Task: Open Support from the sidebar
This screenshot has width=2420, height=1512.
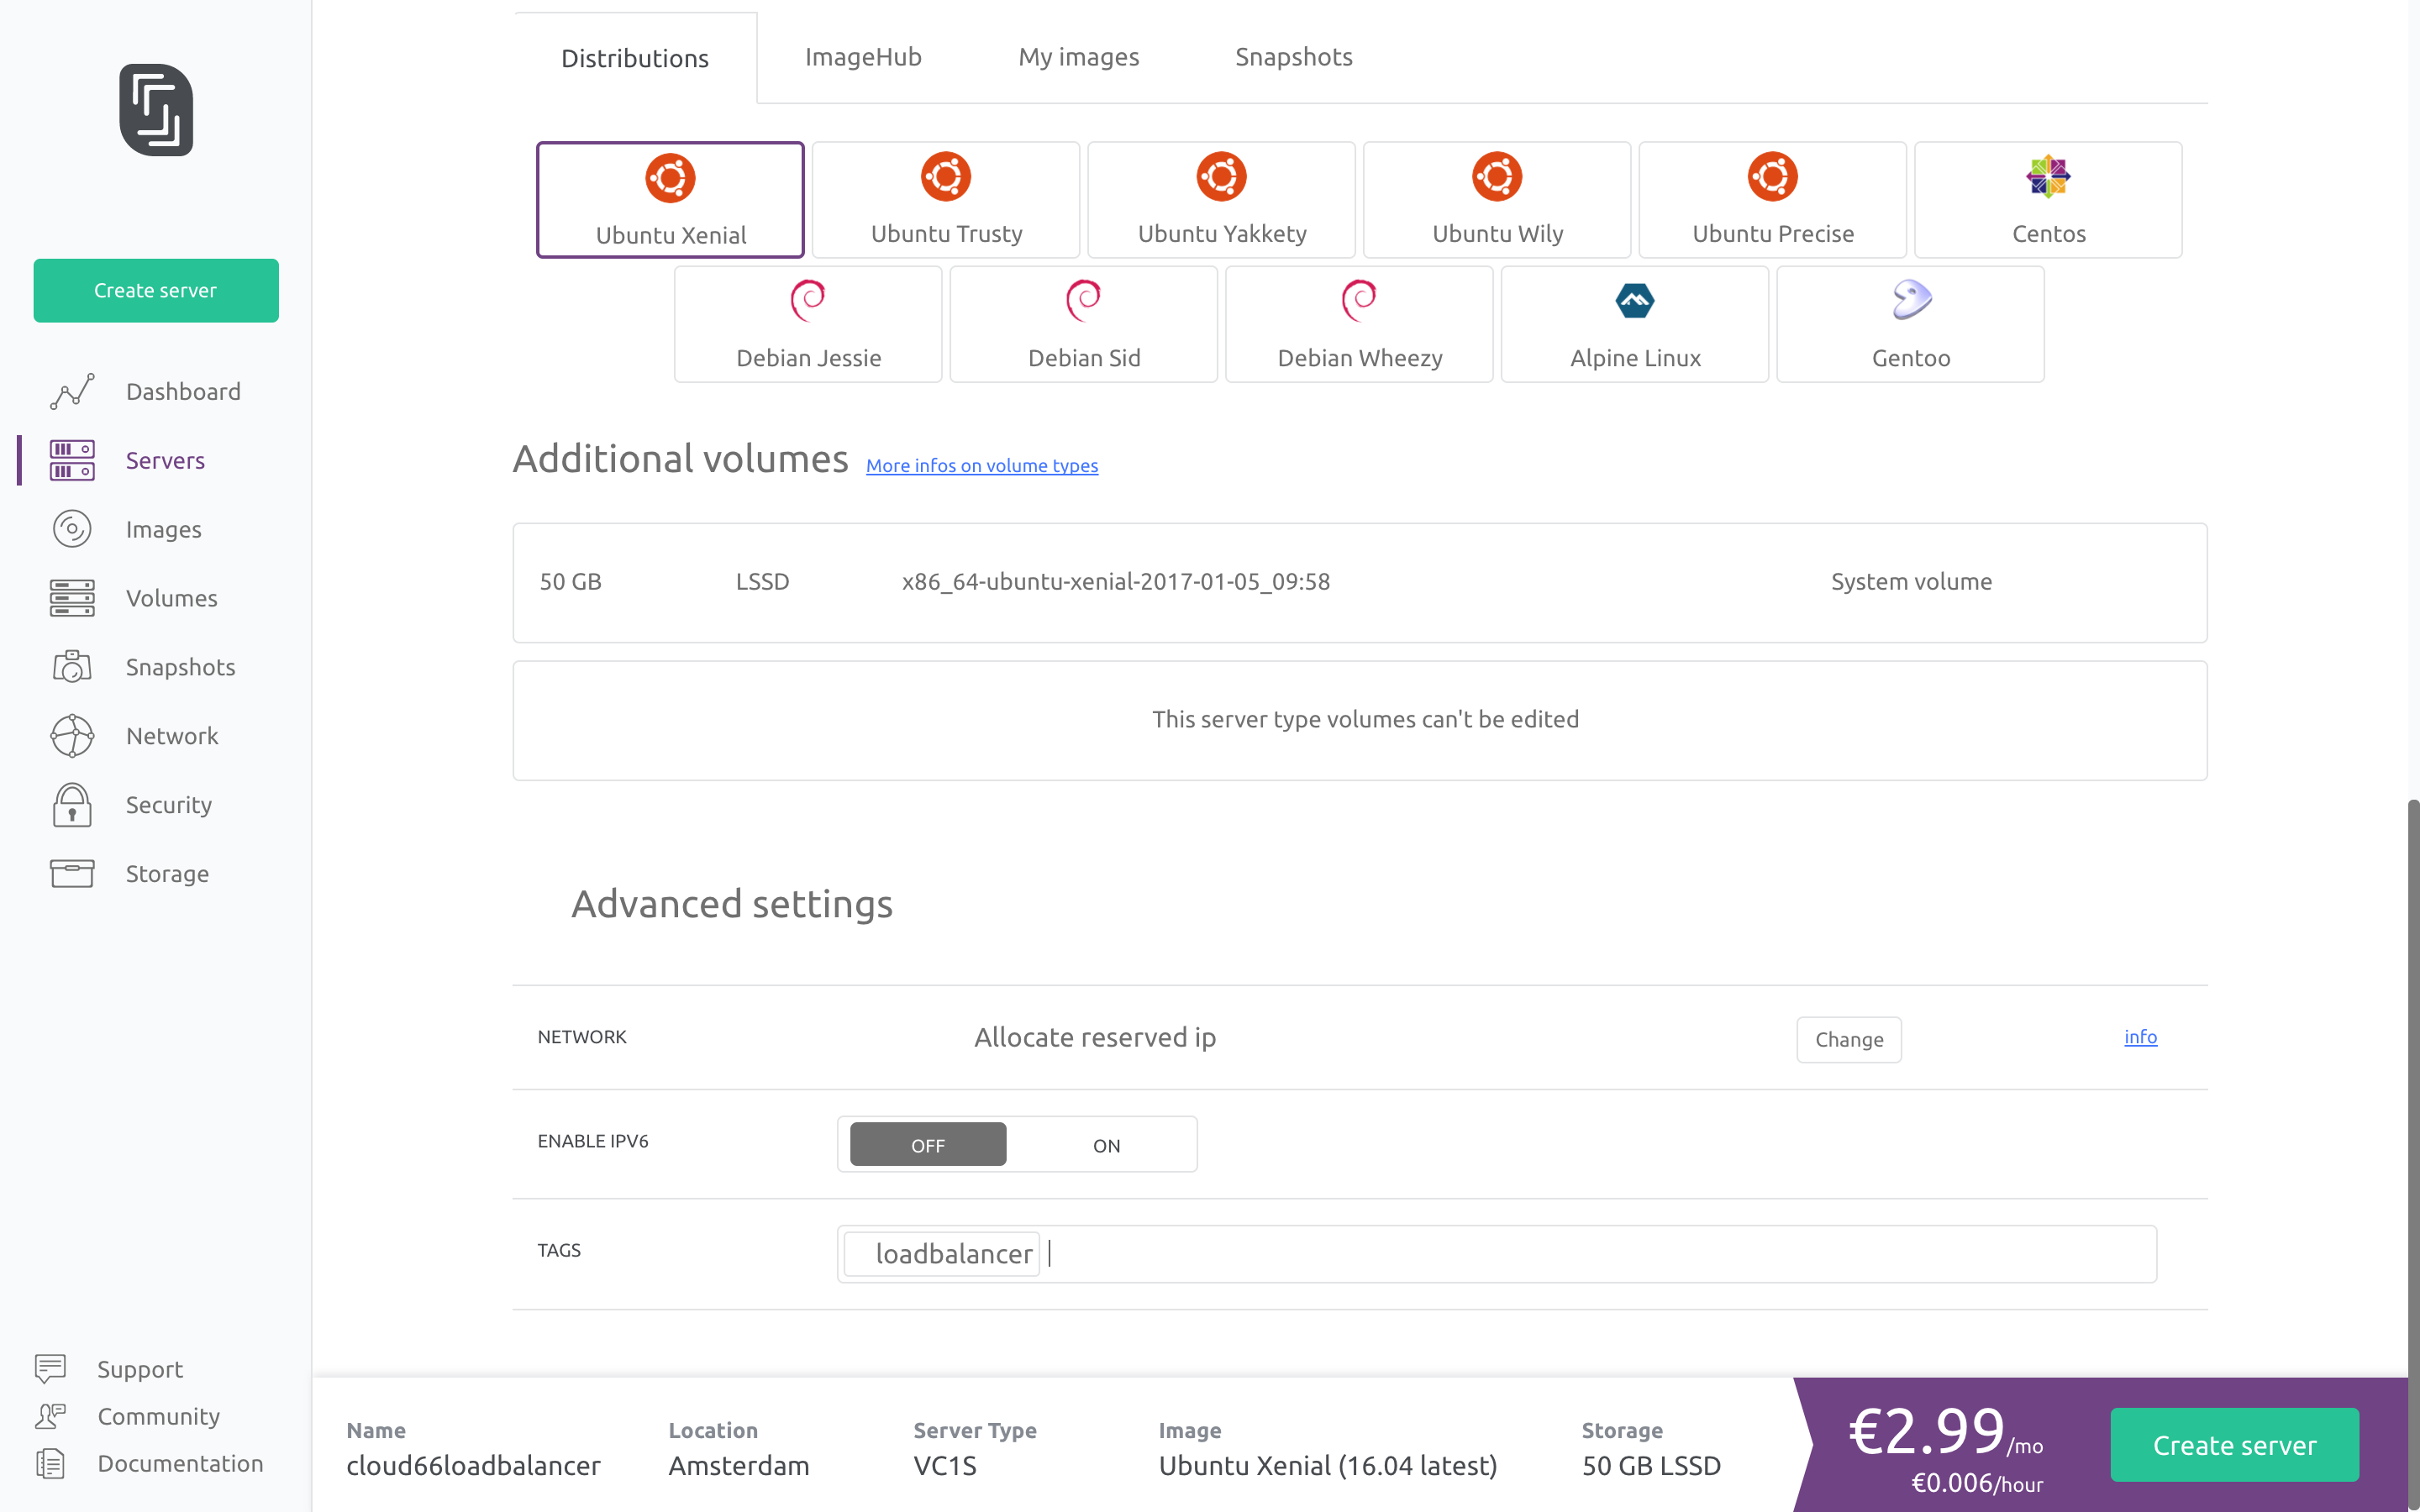Action: coord(139,1369)
